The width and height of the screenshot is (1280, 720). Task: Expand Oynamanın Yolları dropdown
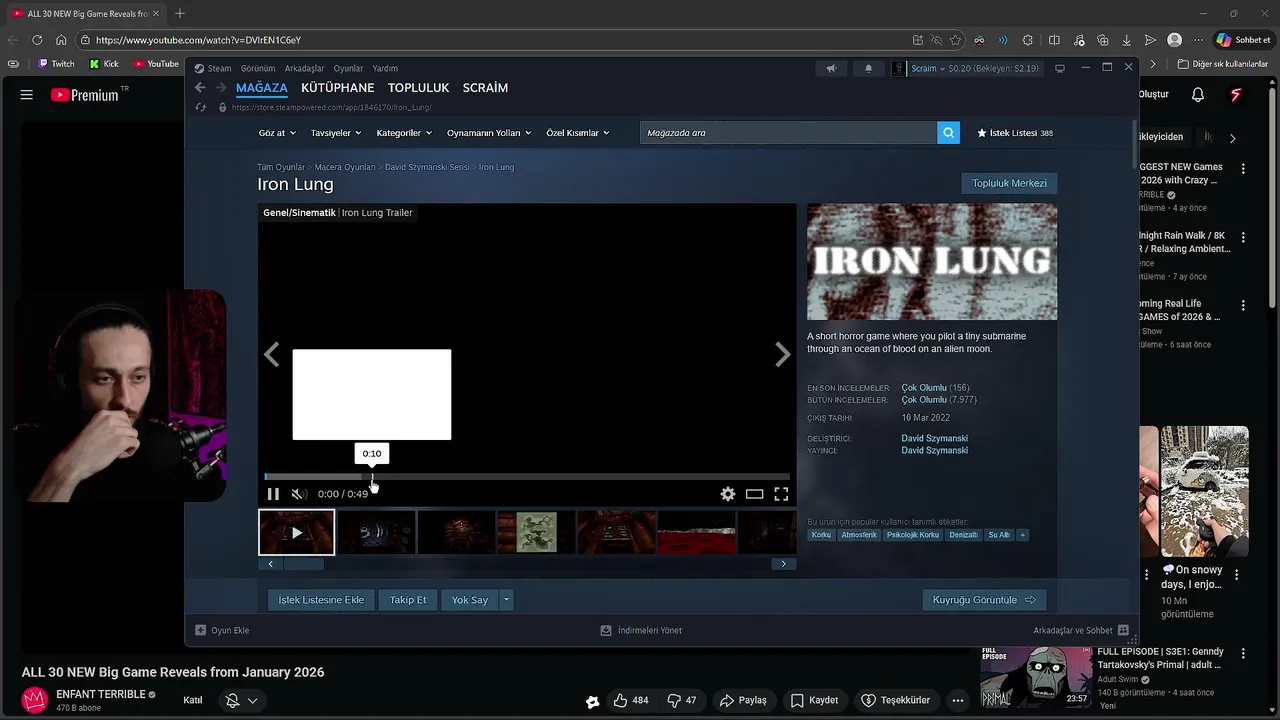pos(489,133)
